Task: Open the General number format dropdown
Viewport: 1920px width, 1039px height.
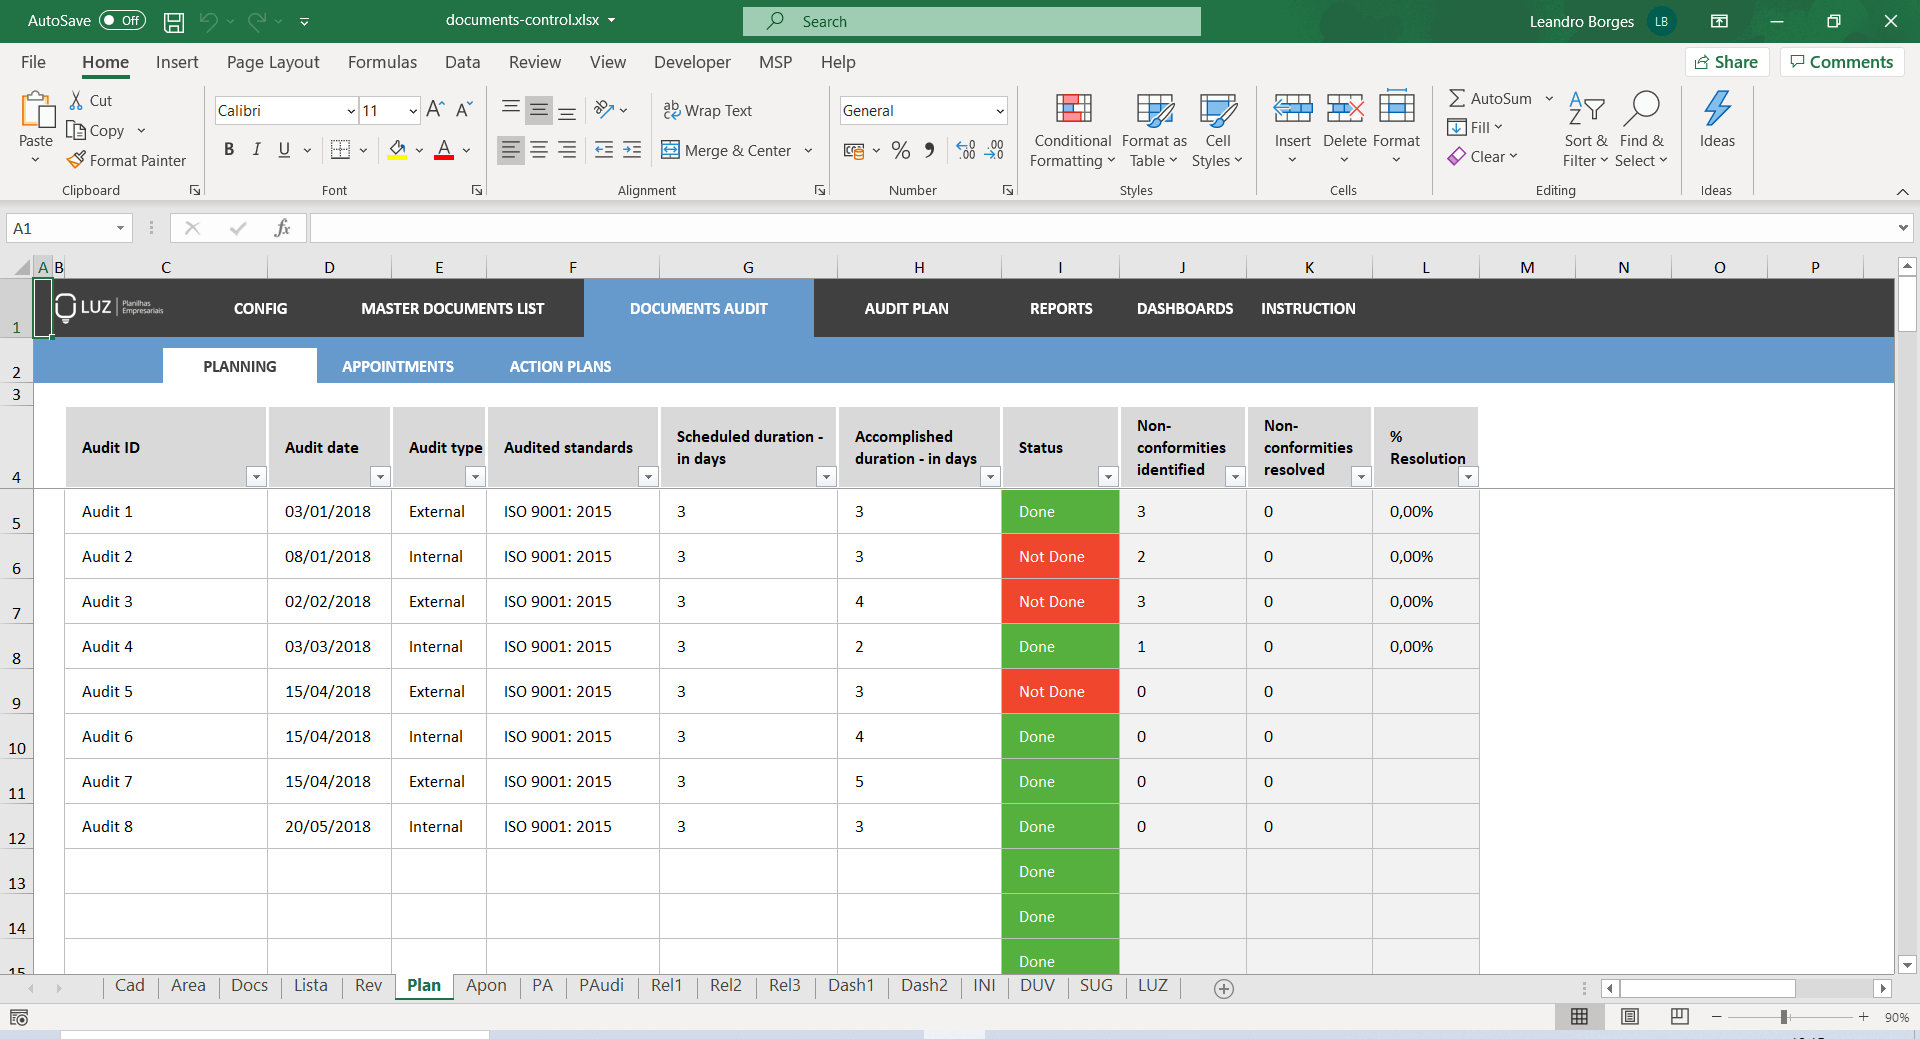Action: (x=999, y=110)
